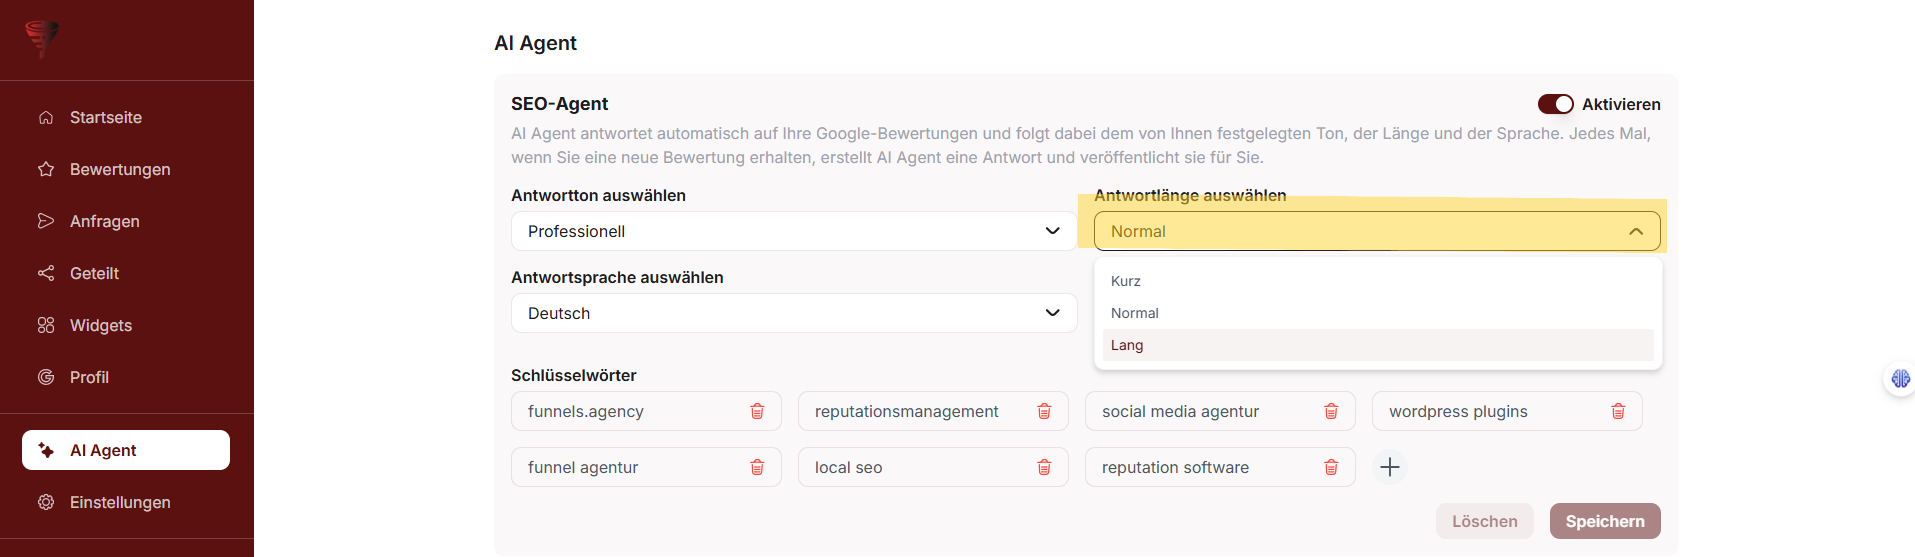
Task: Expand the Antwortsprache Deutsch dropdown
Action: coord(793,313)
